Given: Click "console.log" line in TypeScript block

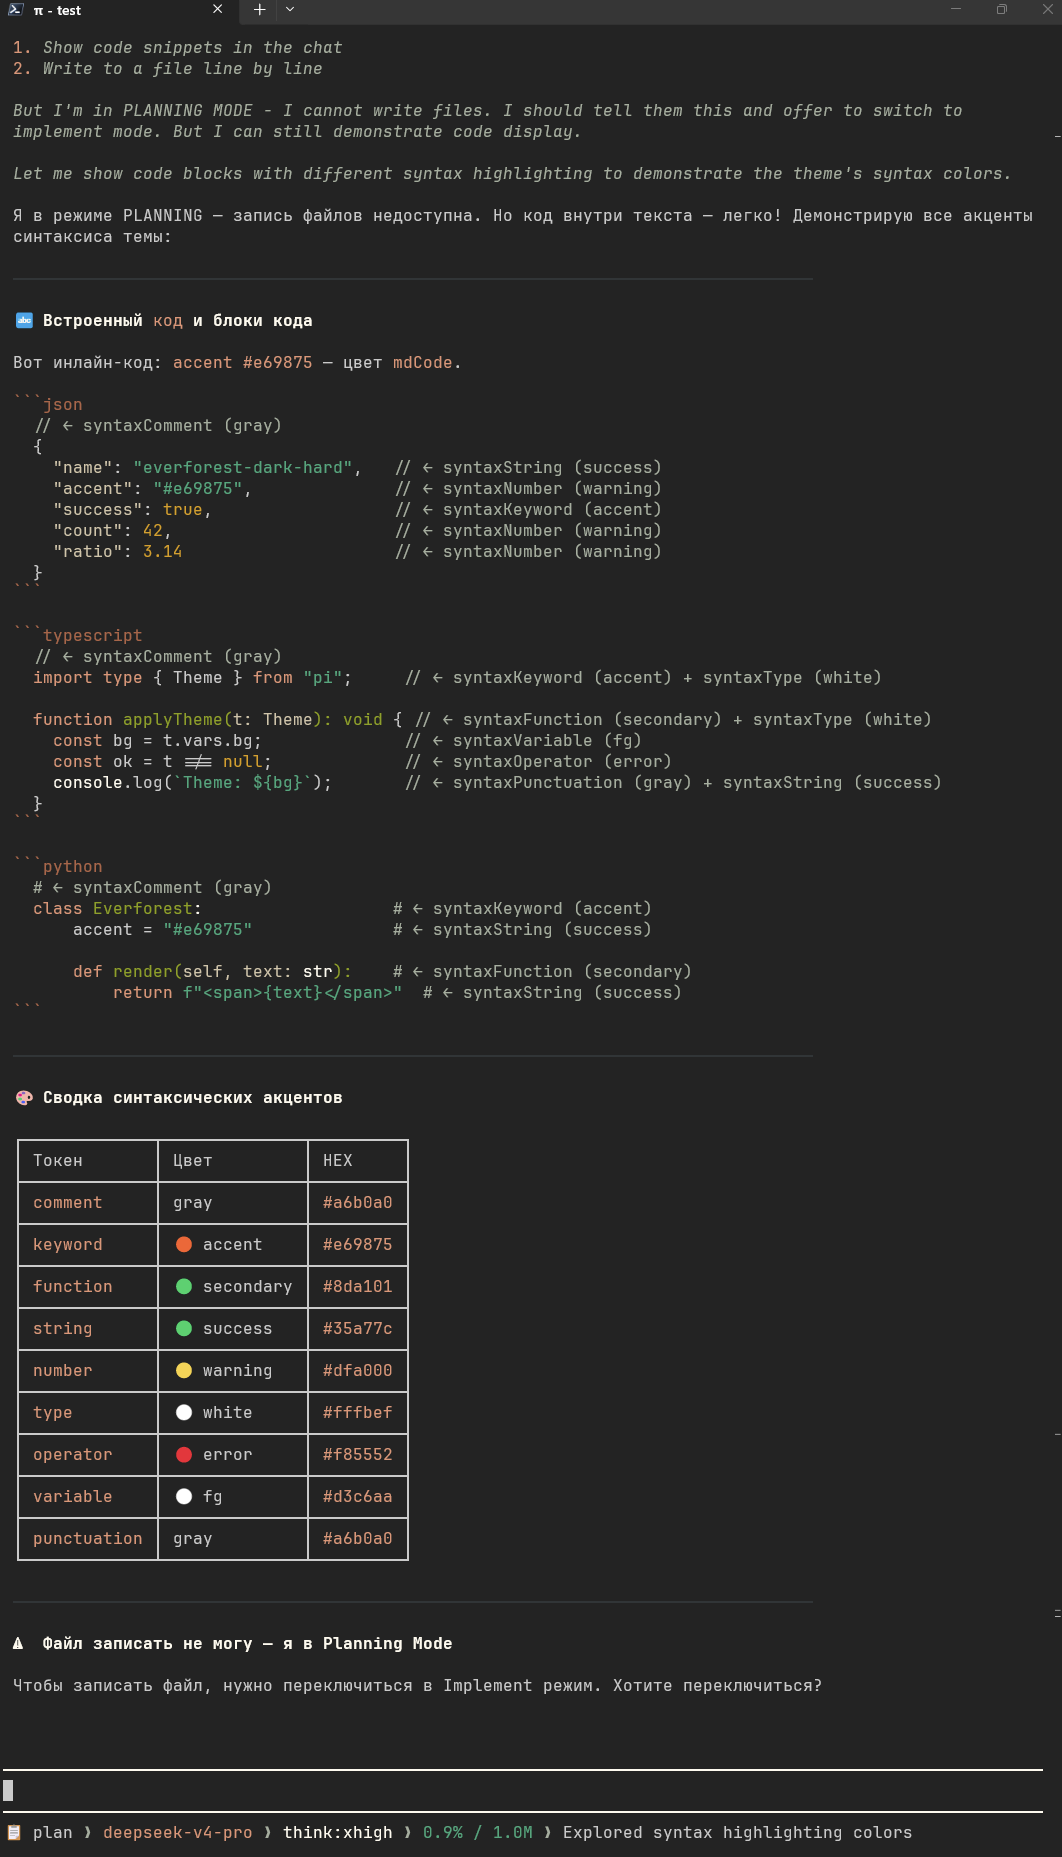Looking at the screenshot, I should pos(193,782).
